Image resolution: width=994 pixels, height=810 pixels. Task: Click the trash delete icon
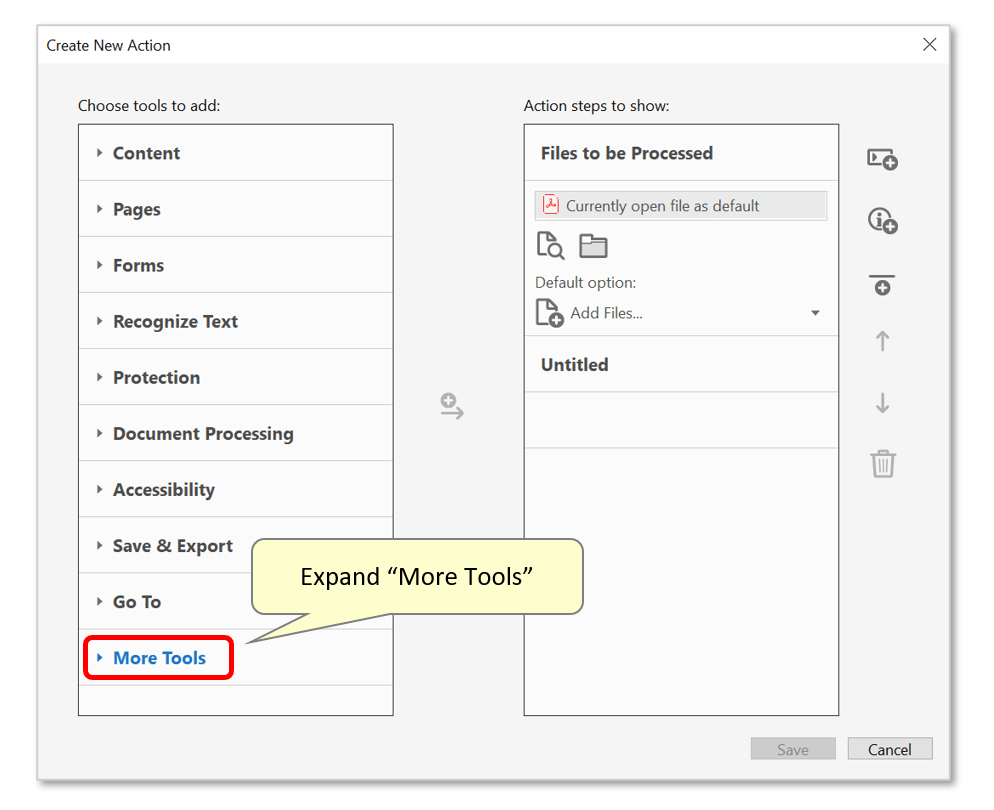[x=882, y=463]
